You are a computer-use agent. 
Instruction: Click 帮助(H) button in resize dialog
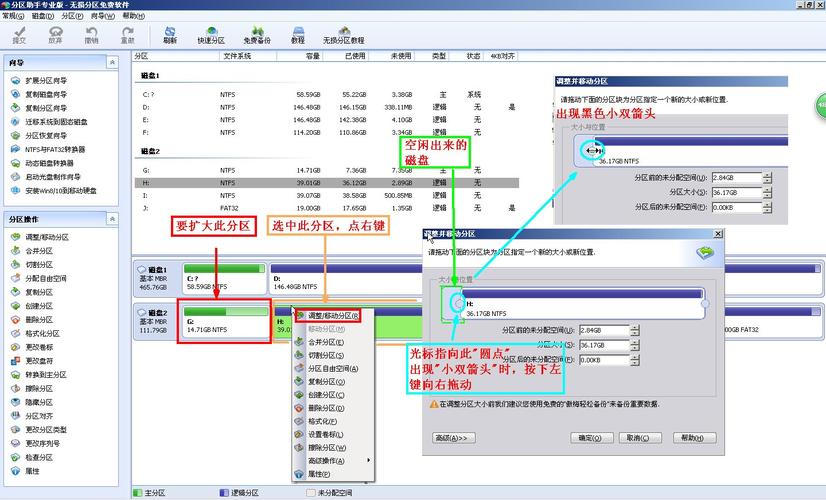click(x=694, y=438)
